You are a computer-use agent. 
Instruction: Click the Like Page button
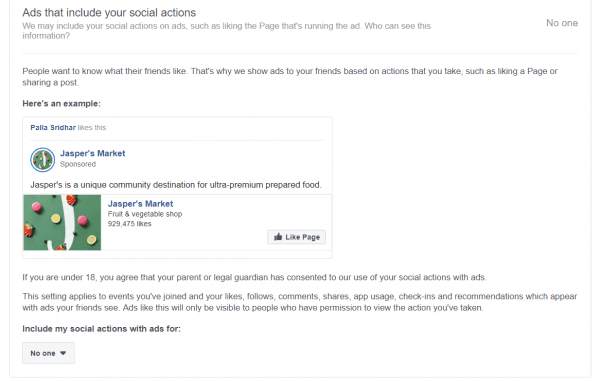click(297, 237)
